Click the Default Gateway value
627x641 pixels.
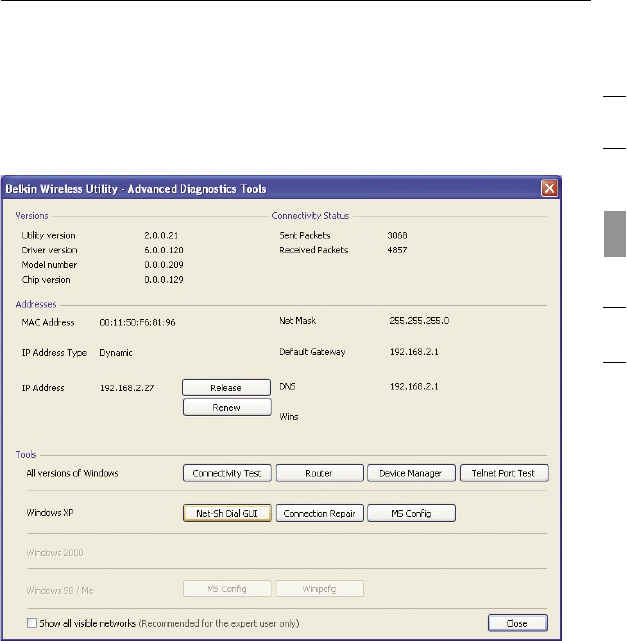coord(414,353)
